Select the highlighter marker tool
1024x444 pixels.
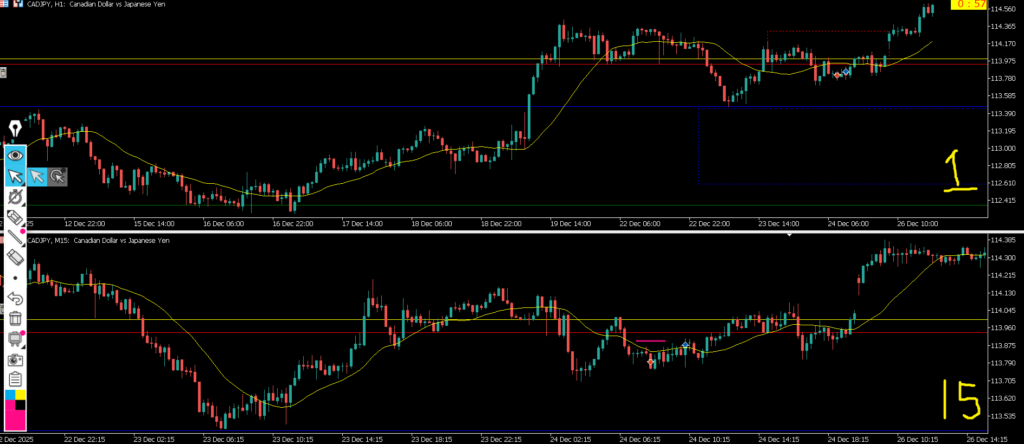click(15, 217)
